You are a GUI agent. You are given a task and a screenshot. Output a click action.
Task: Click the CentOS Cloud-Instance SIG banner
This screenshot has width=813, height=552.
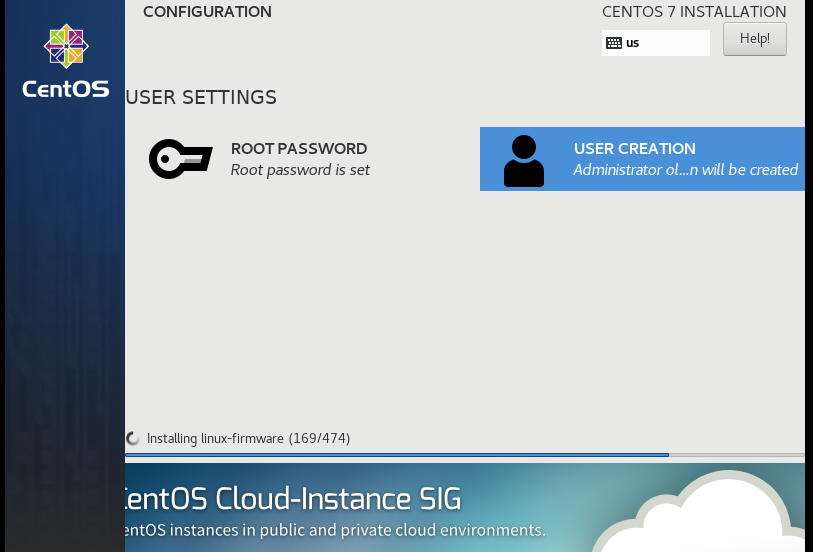click(465, 507)
